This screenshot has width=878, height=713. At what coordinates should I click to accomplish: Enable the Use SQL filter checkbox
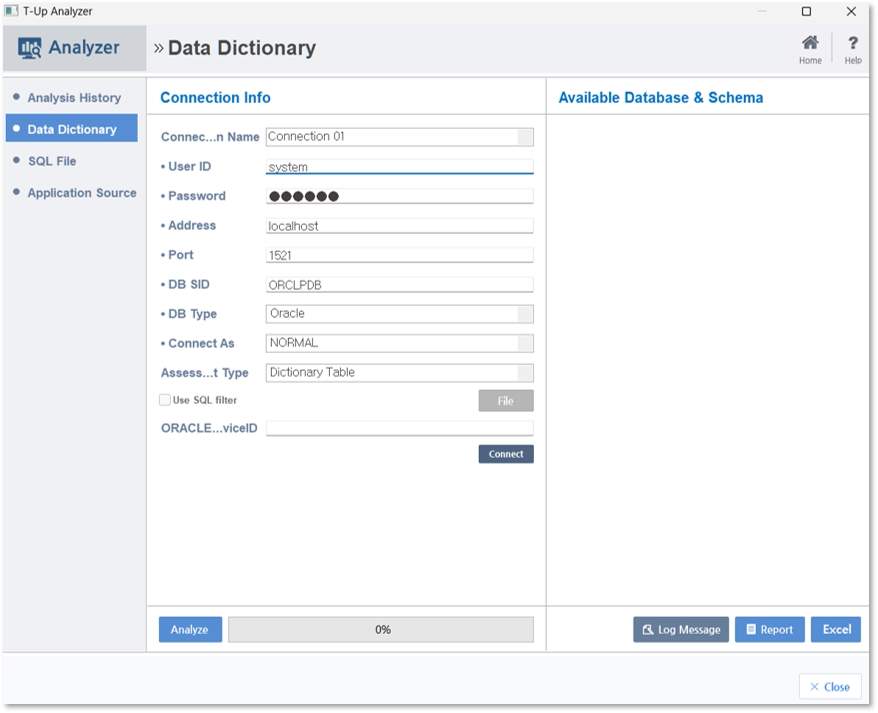165,400
